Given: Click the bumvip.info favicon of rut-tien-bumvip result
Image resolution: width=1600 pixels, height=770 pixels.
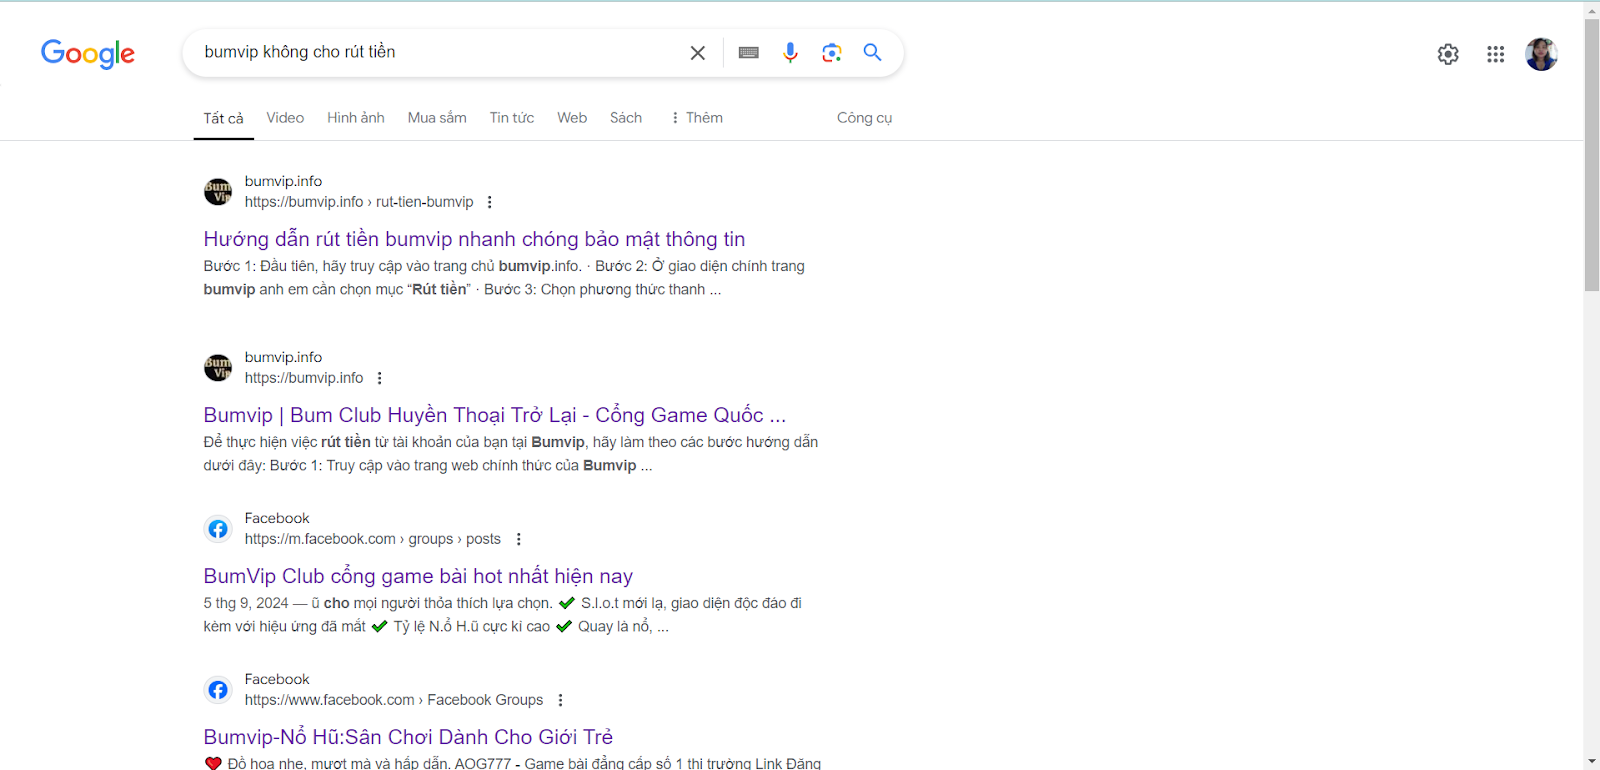Looking at the screenshot, I should click(218, 191).
